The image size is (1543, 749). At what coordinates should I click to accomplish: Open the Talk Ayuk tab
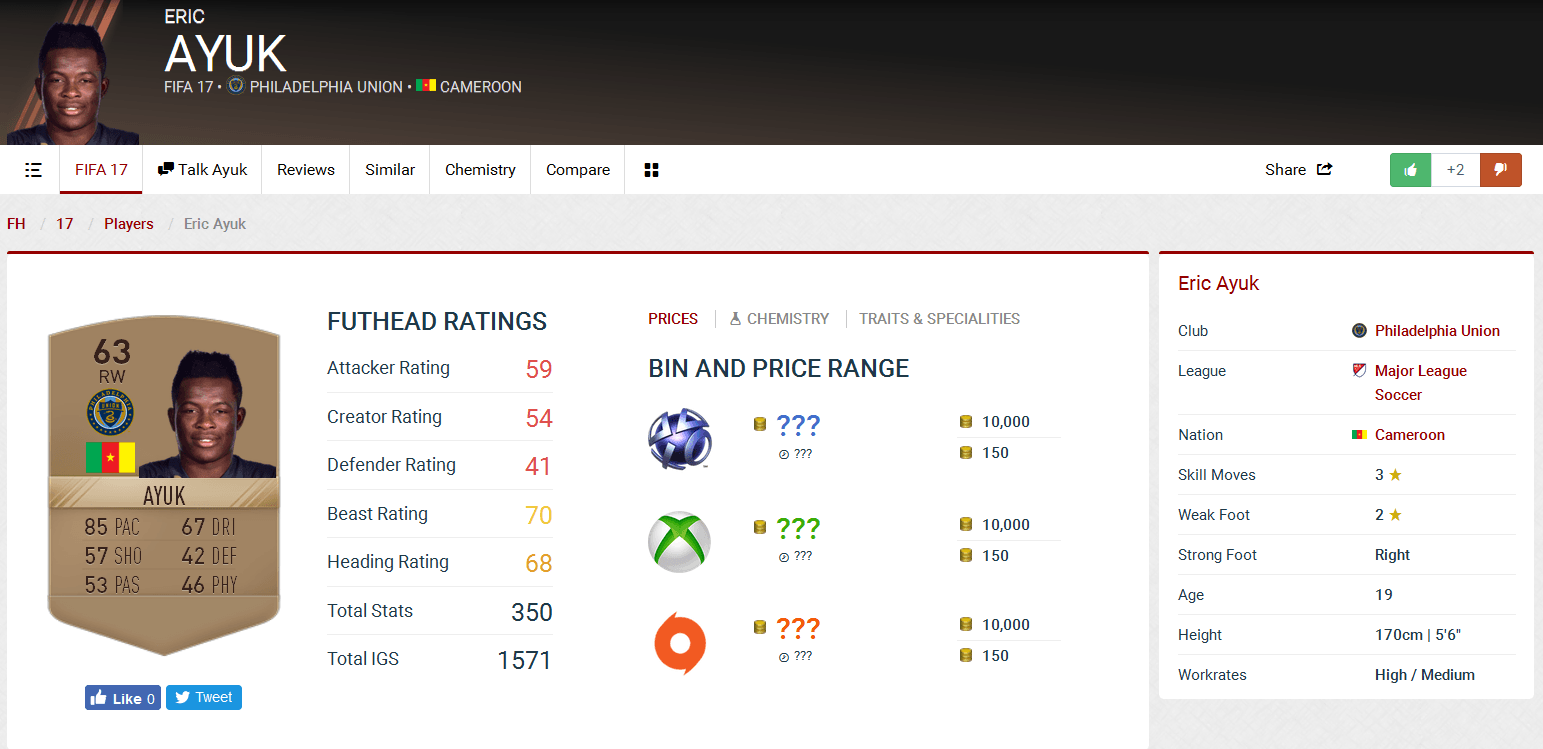tap(202, 170)
